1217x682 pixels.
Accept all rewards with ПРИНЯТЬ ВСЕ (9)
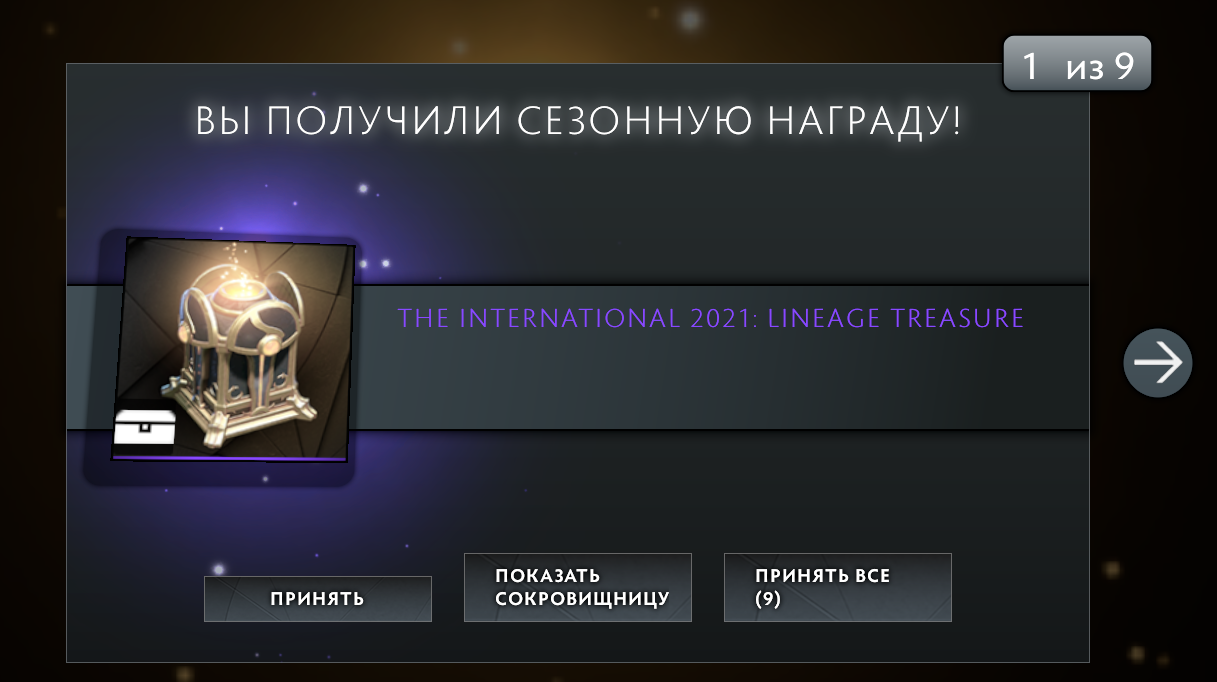point(838,588)
